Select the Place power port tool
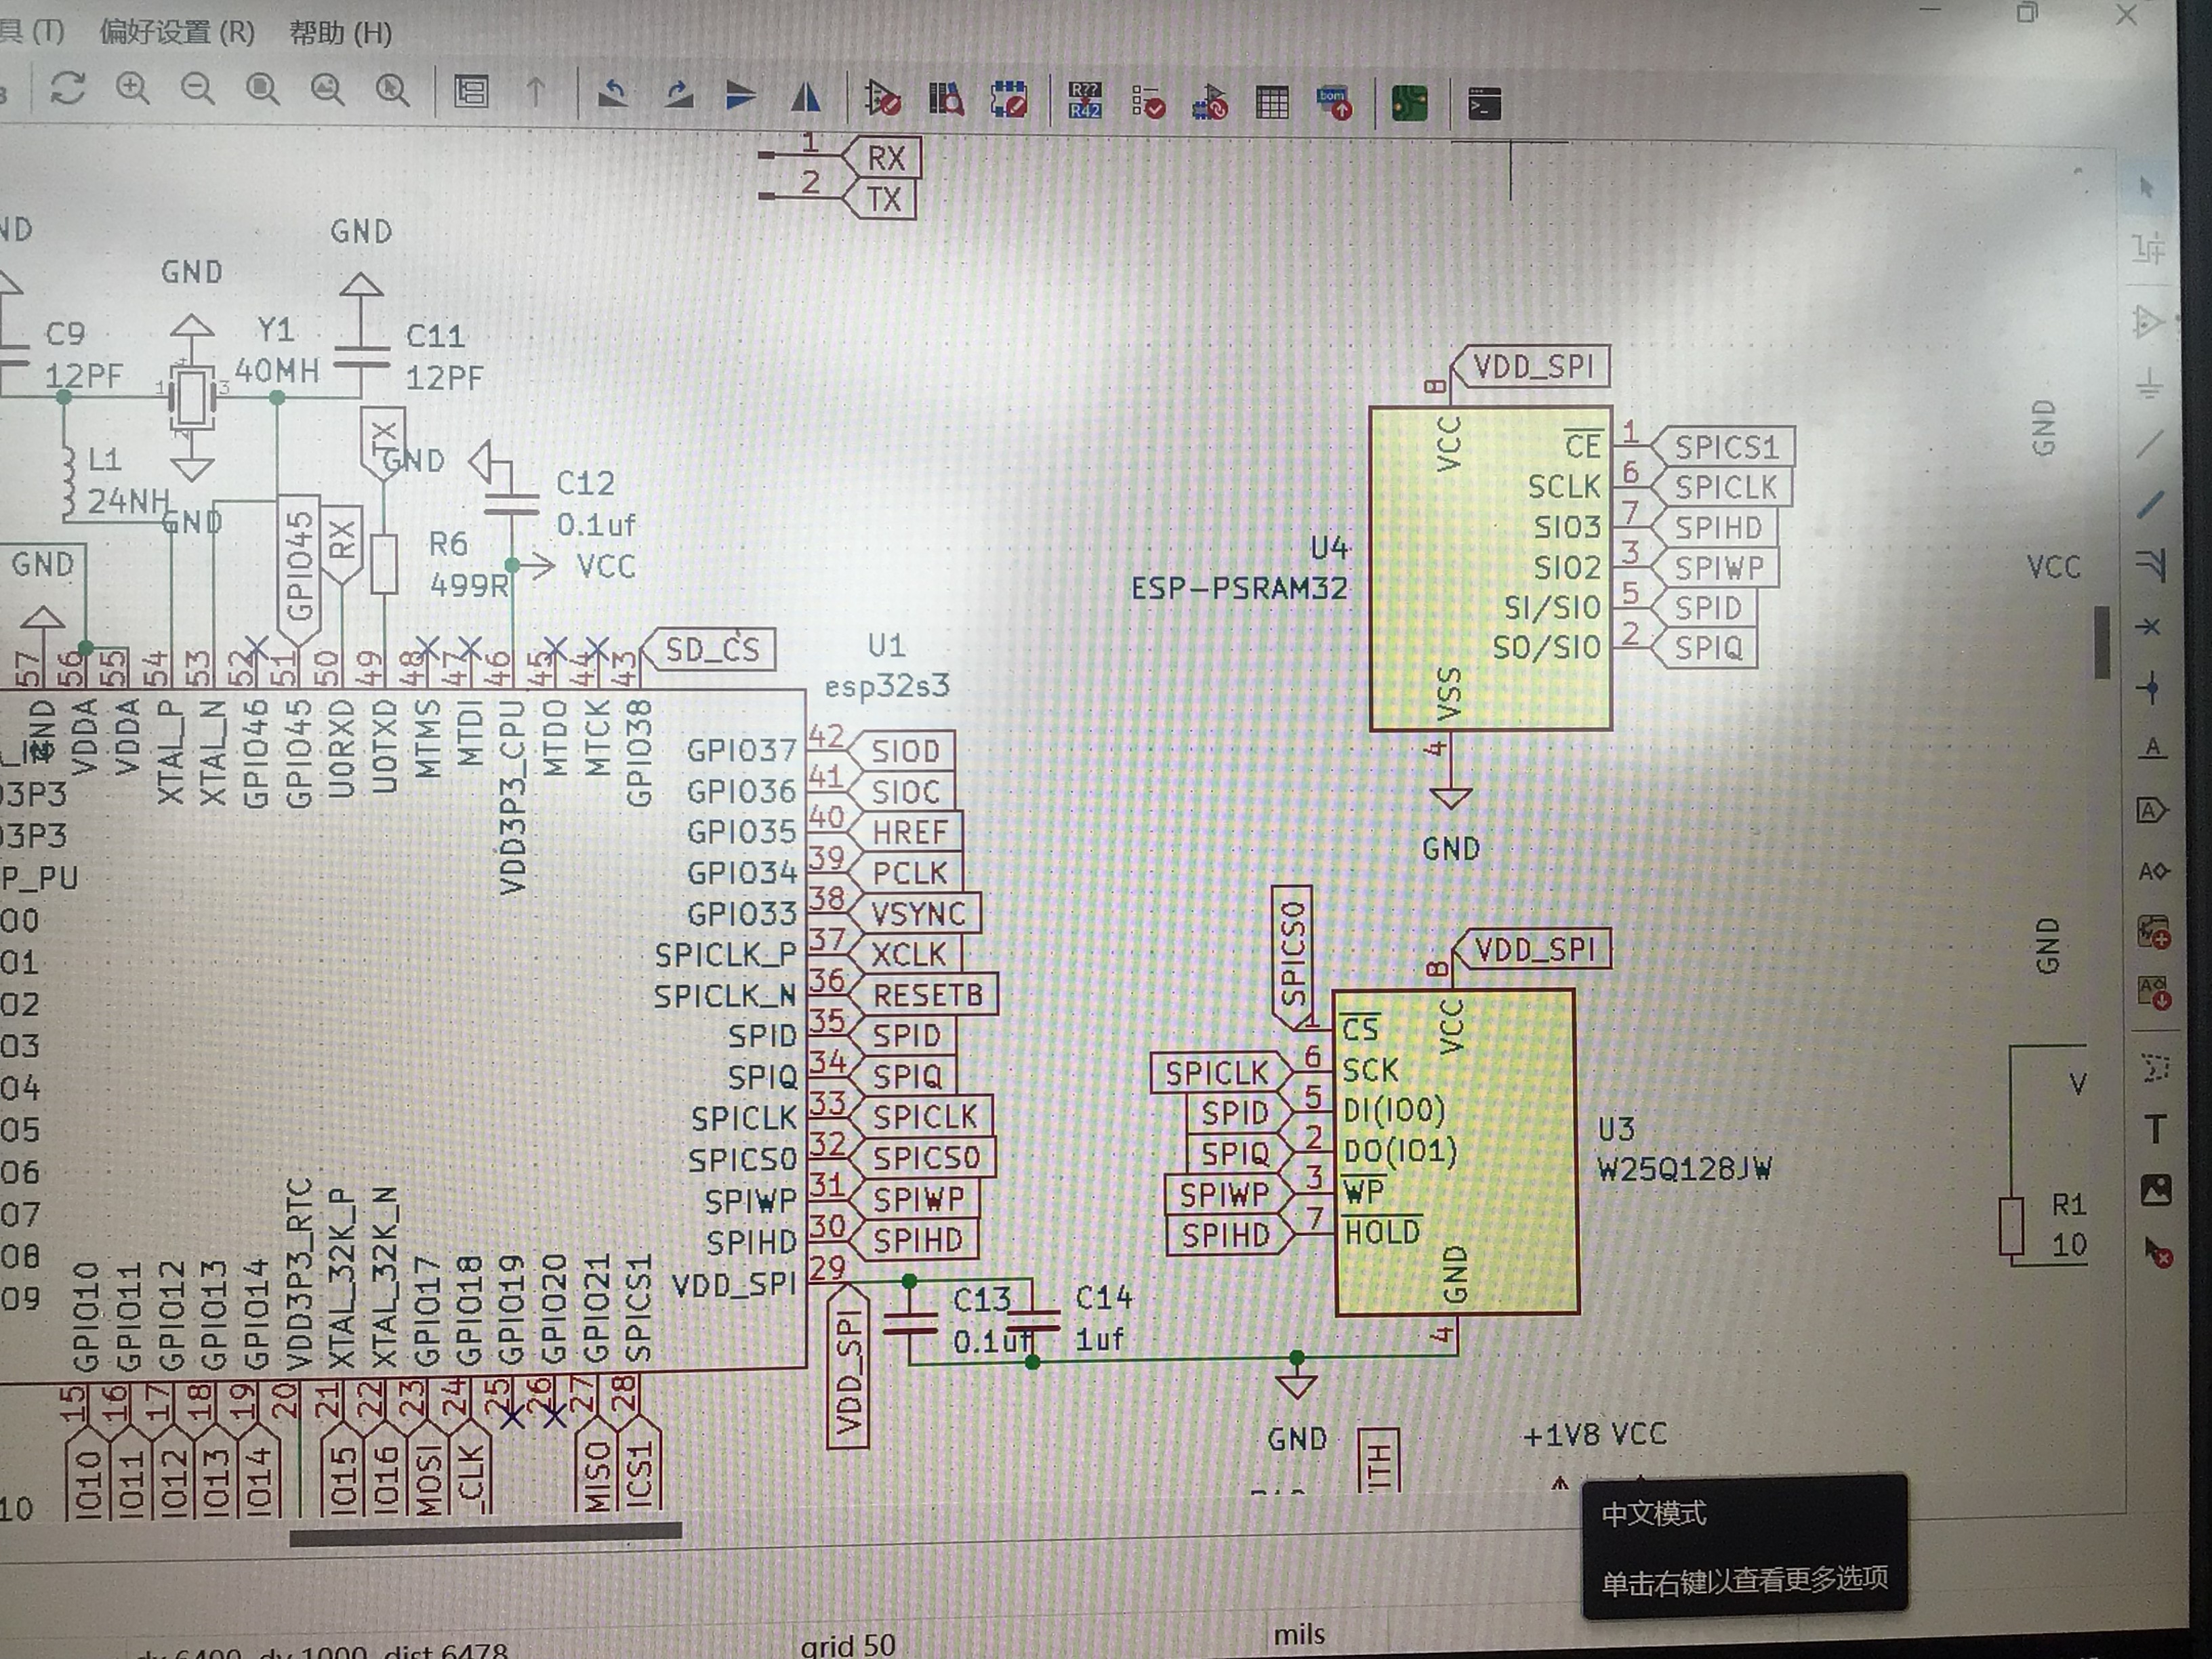Screen dimensions: 2212x1659 (2149, 384)
